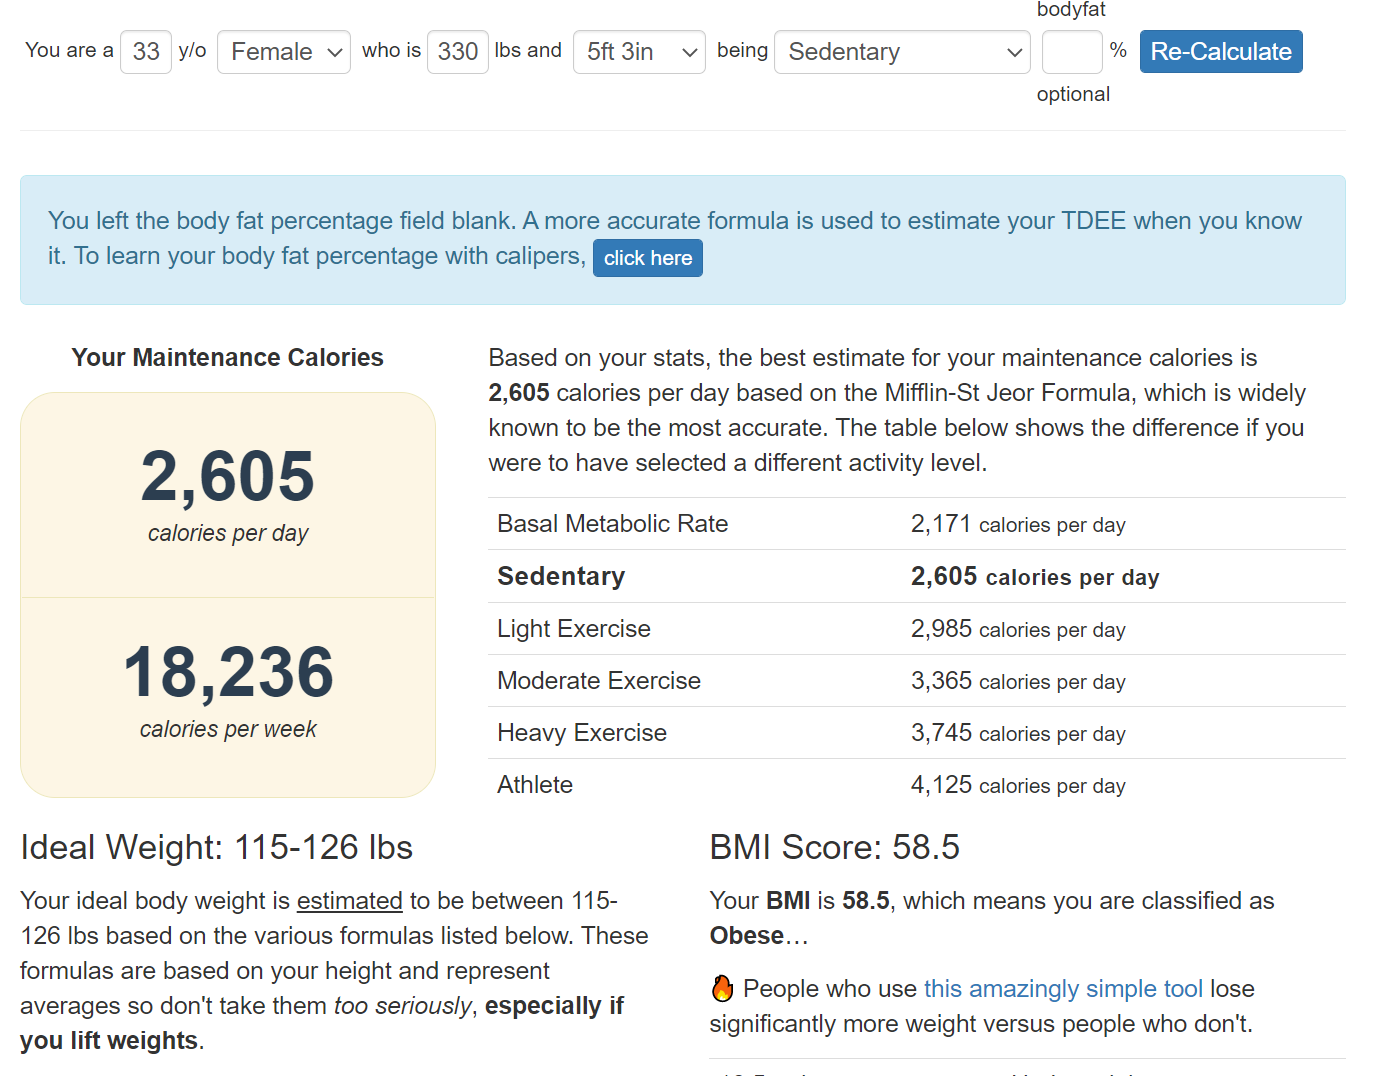Open the Sedentary activity level dropdown
Image resolution: width=1385 pixels, height=1076 pixels.
902,52
